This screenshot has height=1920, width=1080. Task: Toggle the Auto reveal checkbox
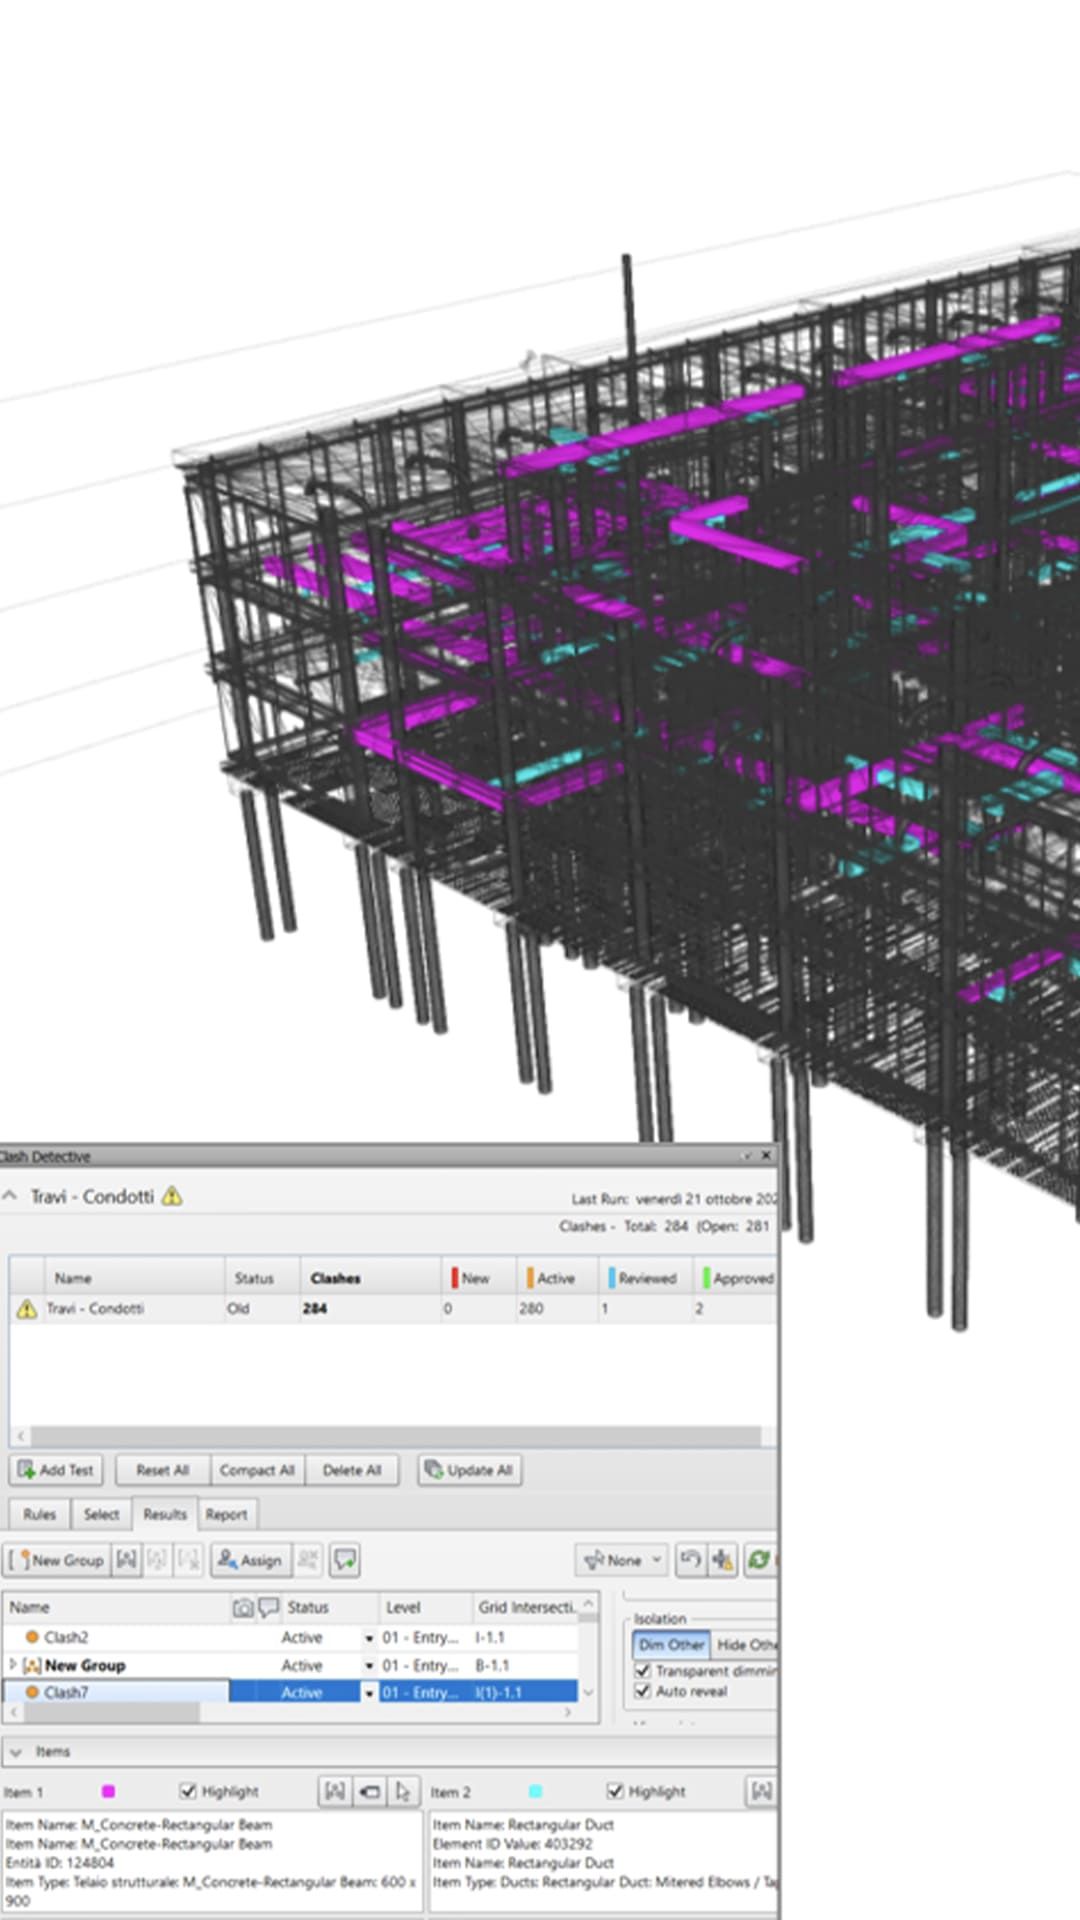pos(643,1691)
